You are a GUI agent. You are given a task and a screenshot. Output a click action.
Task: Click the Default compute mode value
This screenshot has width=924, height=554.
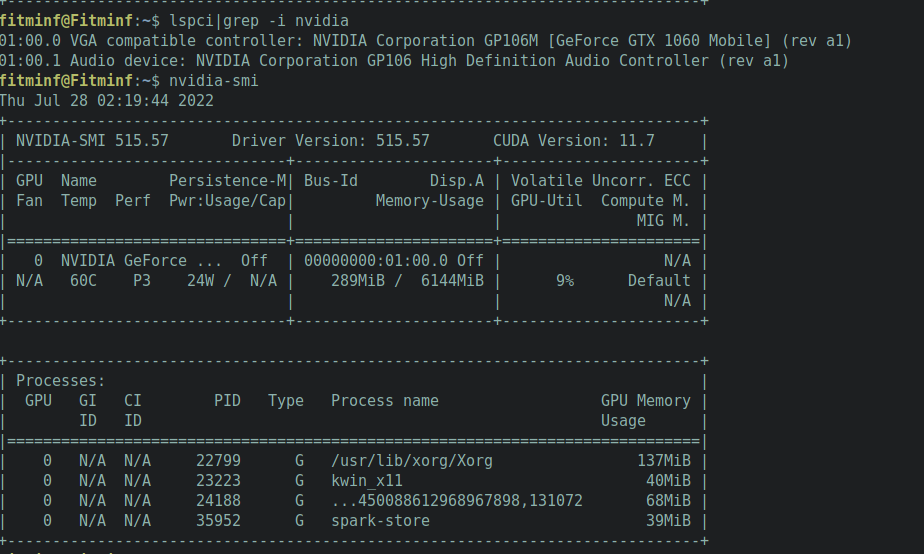(x=659, y=281)
